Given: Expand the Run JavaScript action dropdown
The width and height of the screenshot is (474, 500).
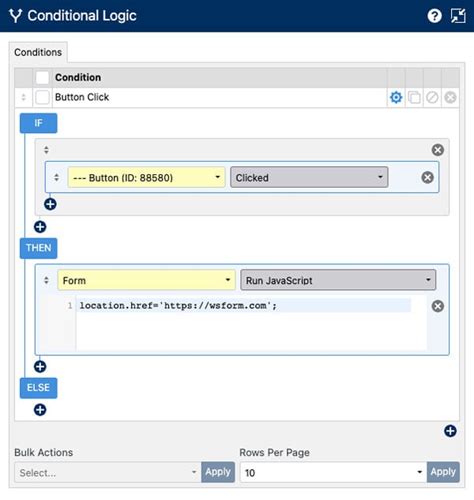Looking at the screenshot, I should (338, 280).
